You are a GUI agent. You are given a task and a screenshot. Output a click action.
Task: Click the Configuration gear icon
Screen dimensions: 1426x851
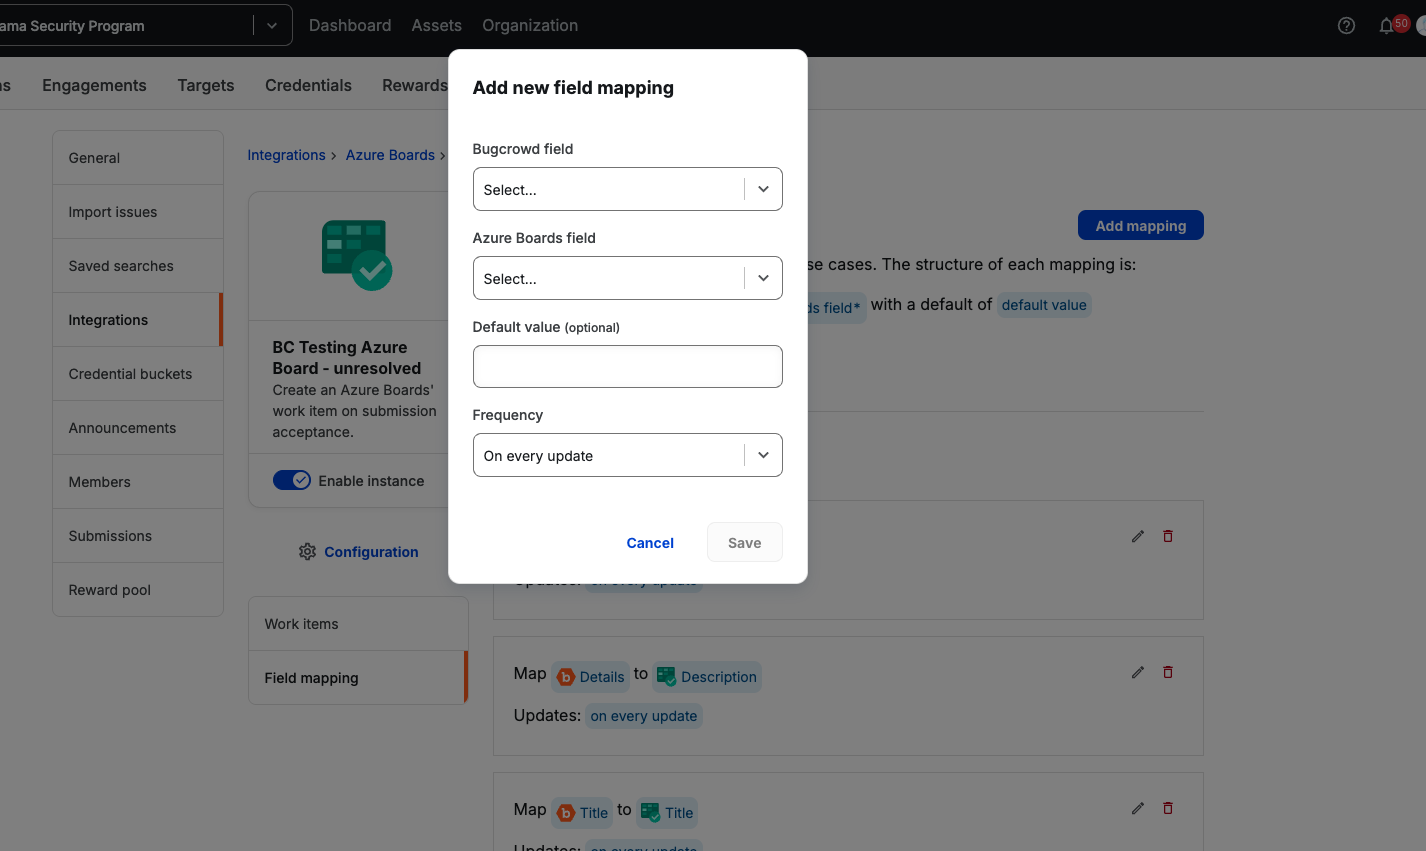click(307, 552)
